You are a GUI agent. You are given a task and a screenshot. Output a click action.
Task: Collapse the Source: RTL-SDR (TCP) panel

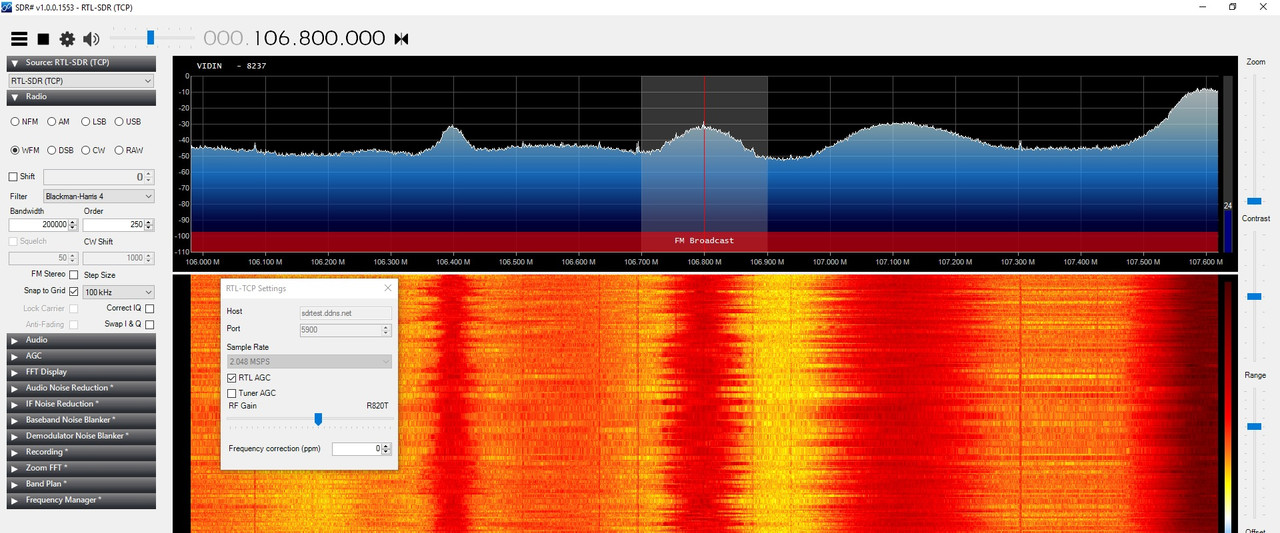(x=81, y=63)
